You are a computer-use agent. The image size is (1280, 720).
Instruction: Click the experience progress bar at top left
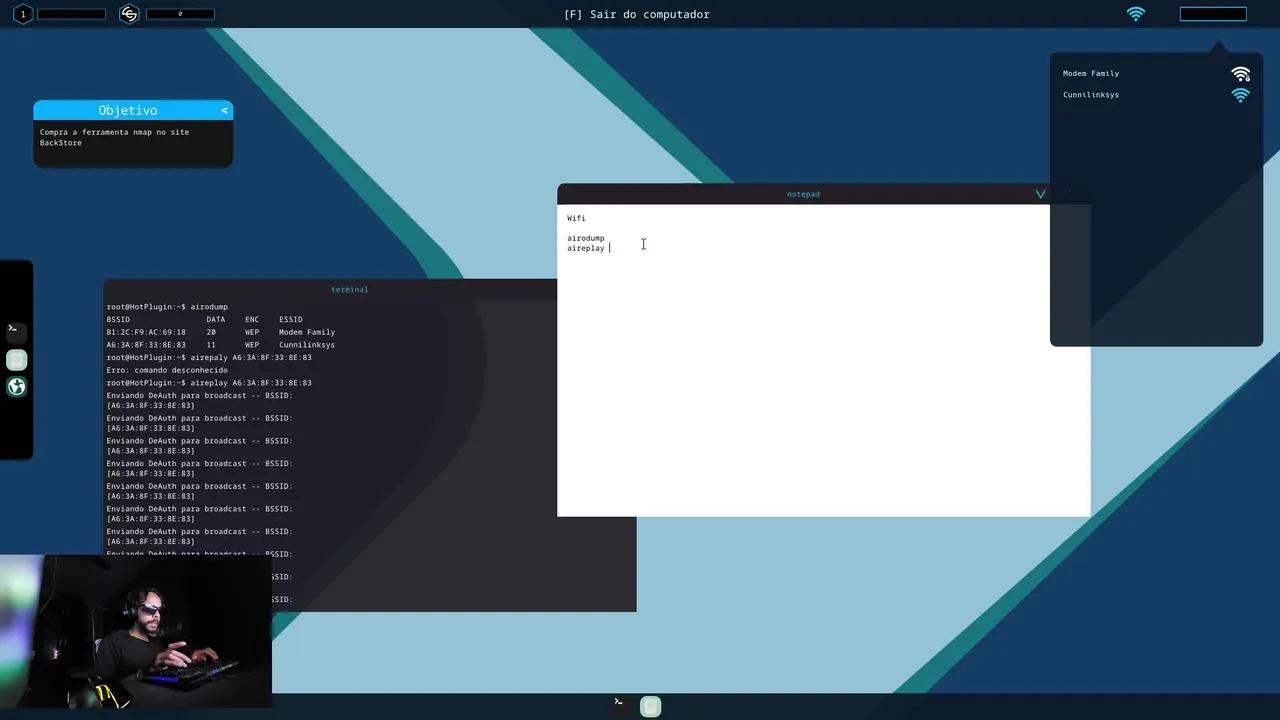[x=71, y=14]
